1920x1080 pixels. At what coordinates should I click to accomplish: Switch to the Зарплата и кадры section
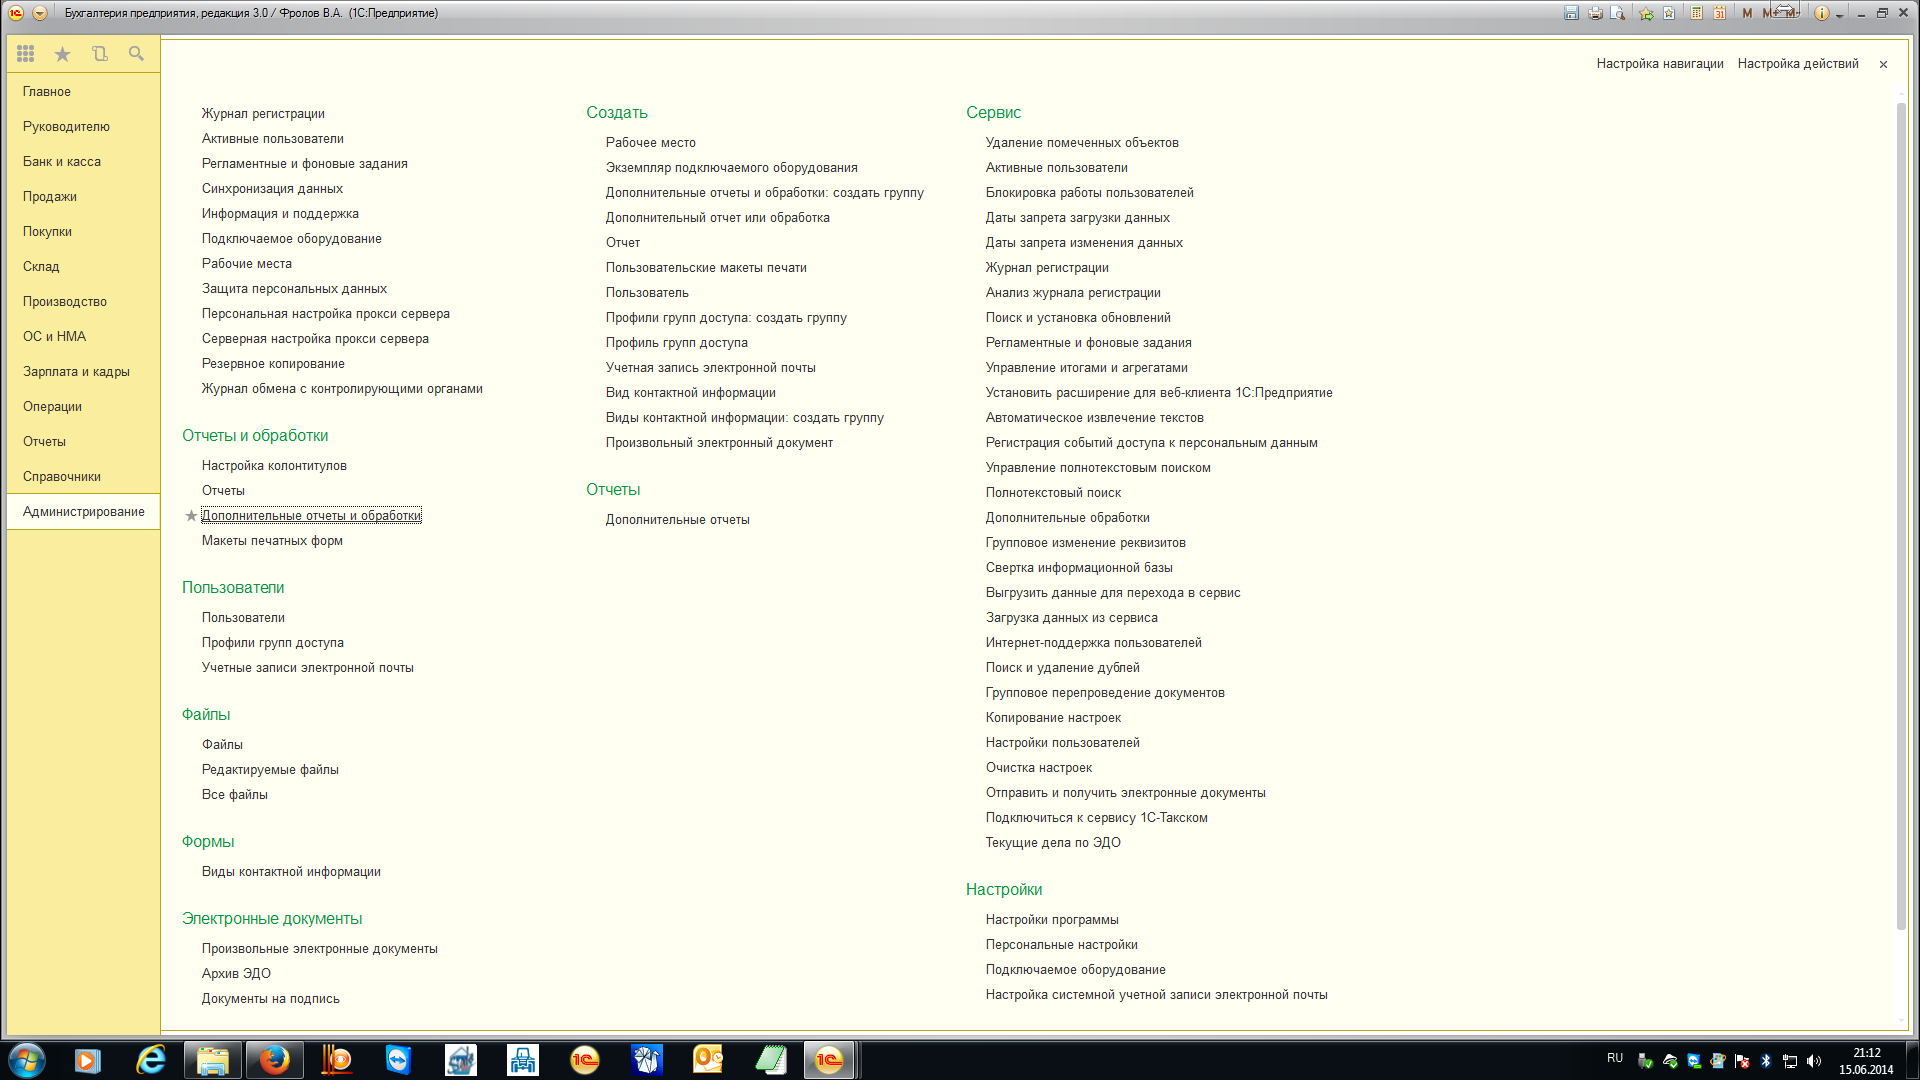(76, 372)
